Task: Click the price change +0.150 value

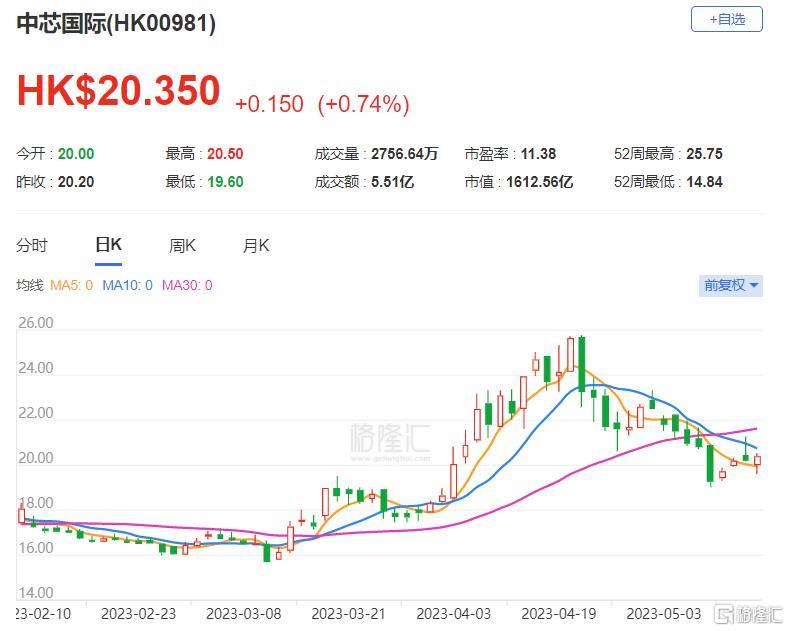Action: (x=269, y=104)
